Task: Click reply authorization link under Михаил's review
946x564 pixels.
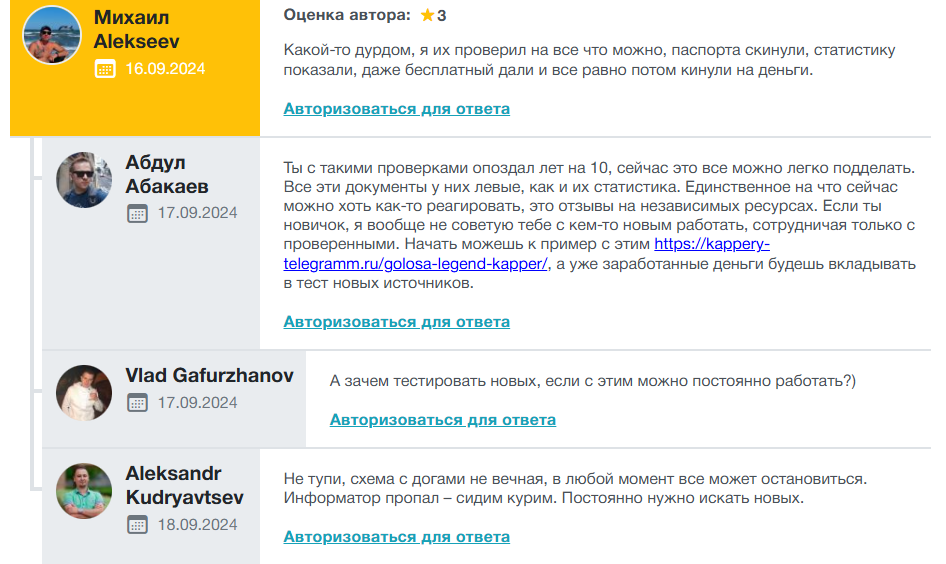Action: tap(396, 109)
